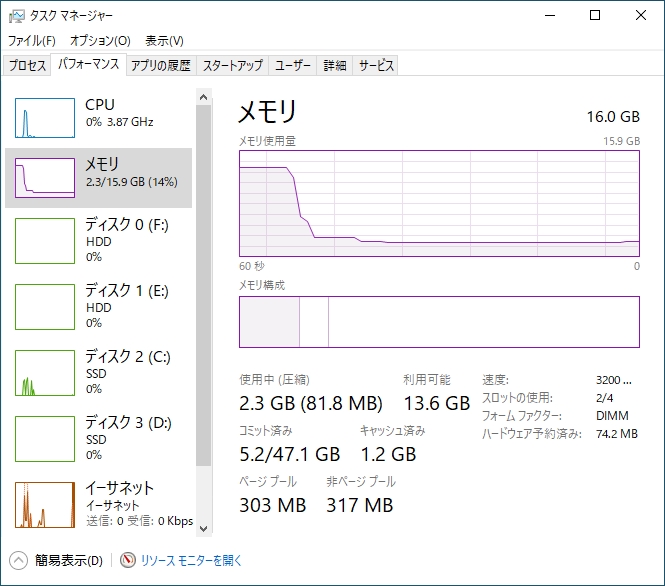This screenshot has height=586, width=665.
Task: Click the 簡易表示(D) button label
Action: [x=68, y=561]
